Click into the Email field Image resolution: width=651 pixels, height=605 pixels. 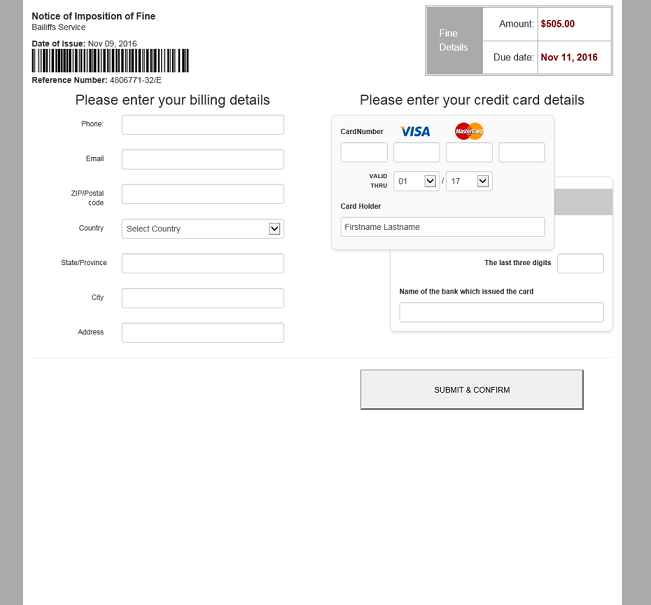click(x=203, y=160)
